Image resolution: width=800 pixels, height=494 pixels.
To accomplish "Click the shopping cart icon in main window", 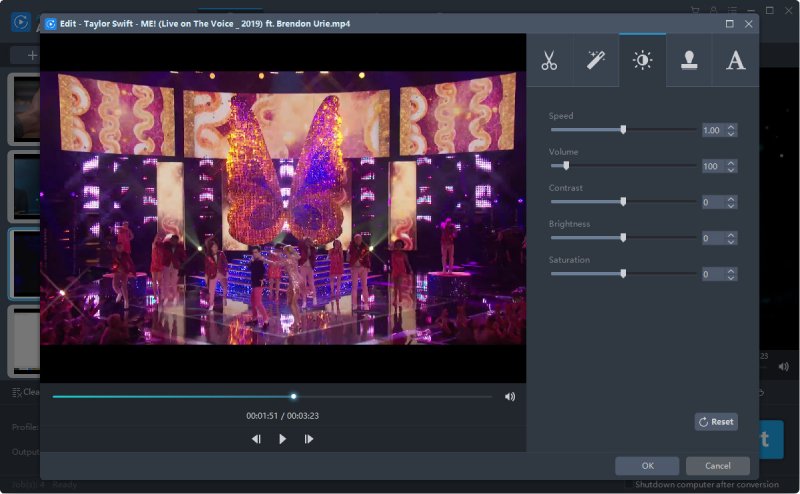I will pyautogui.click(x=695, y=10).
